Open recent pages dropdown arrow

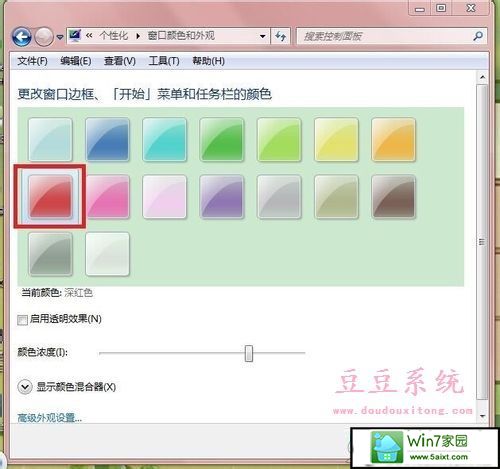pyautogui.click(x=60, y=37)
